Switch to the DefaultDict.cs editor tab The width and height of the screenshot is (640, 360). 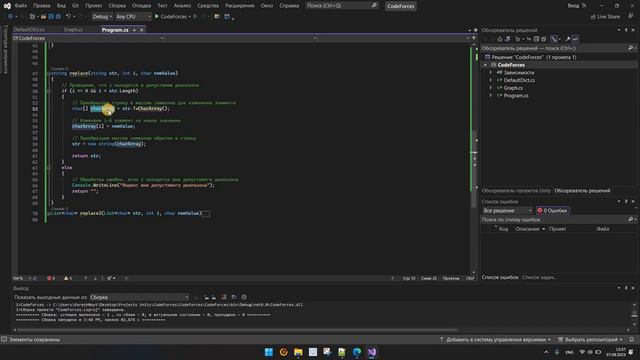pos(29,30)
